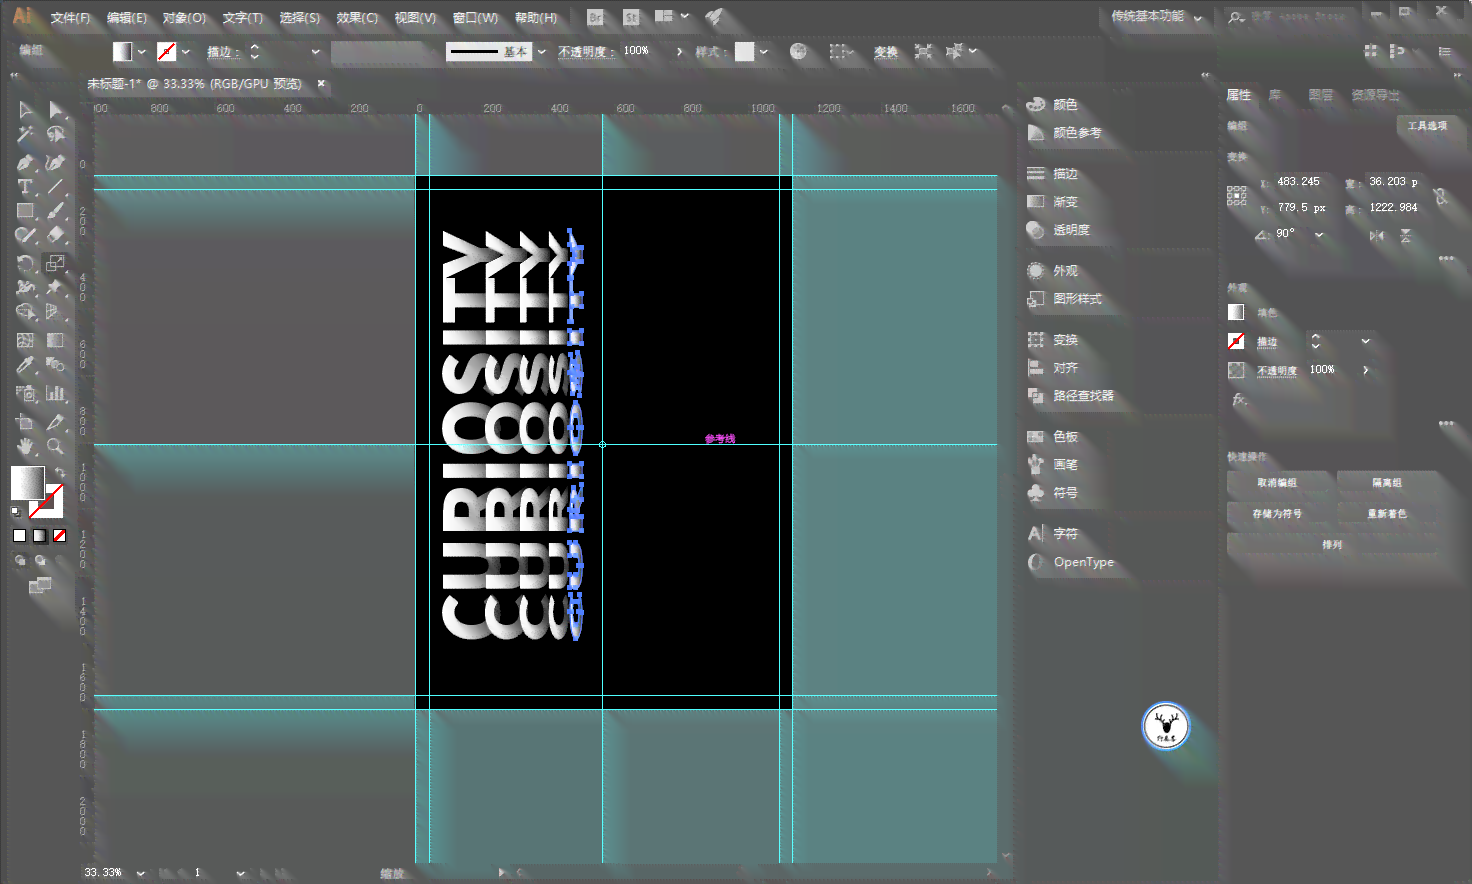Open the fill swatch dropdown in control bar
This screenshot has height=884, width=1472.
(x=142, y=51)
